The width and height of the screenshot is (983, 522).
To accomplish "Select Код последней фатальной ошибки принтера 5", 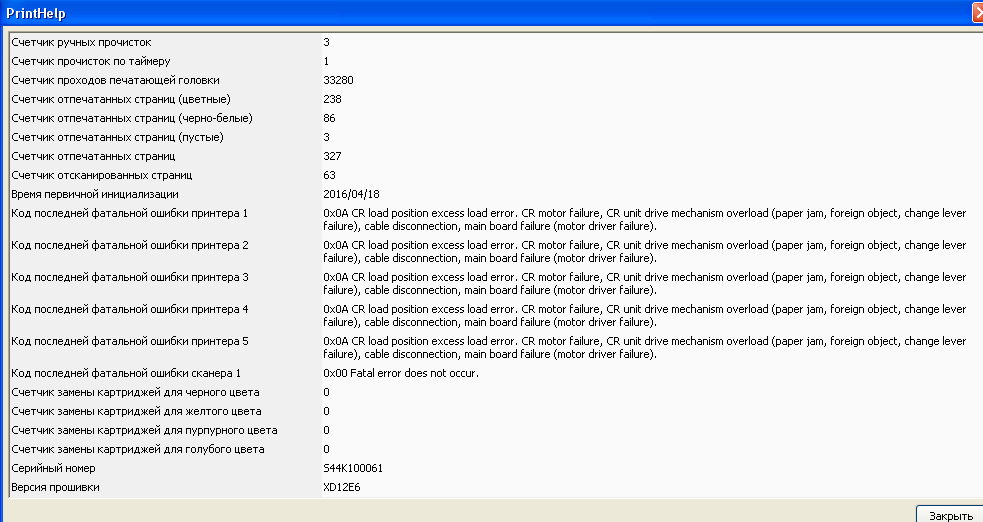I will click(x=129, y=341).
